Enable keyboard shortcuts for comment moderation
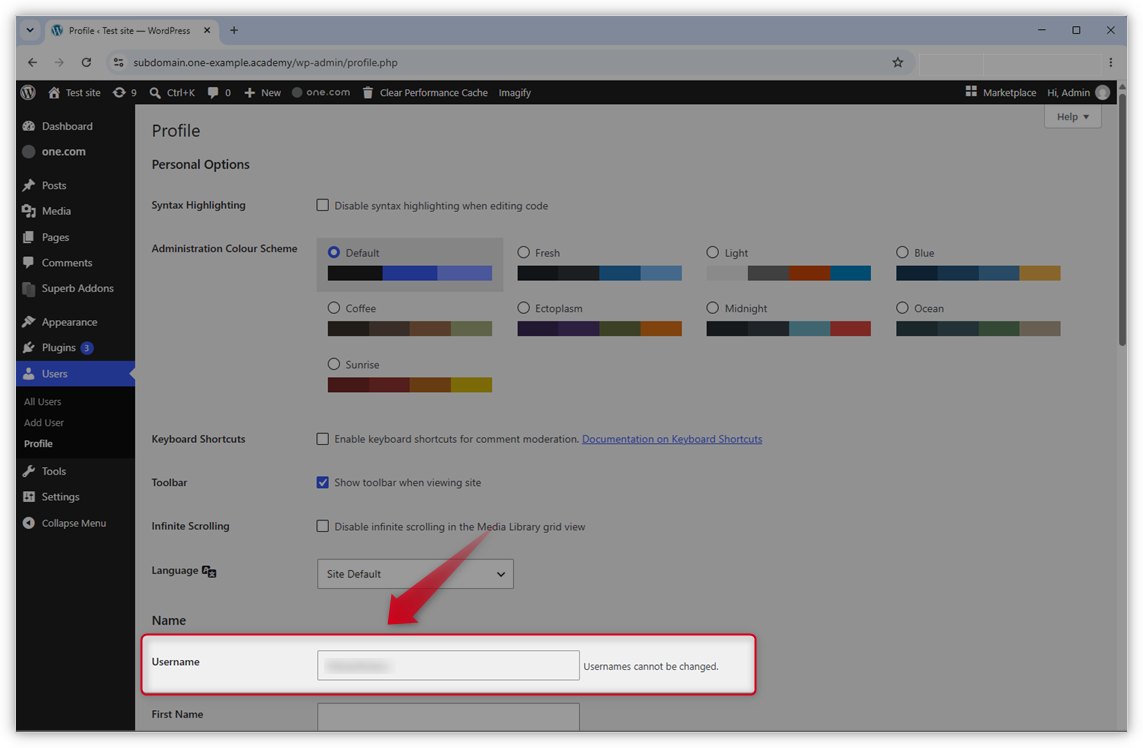 tap(322, 438)
